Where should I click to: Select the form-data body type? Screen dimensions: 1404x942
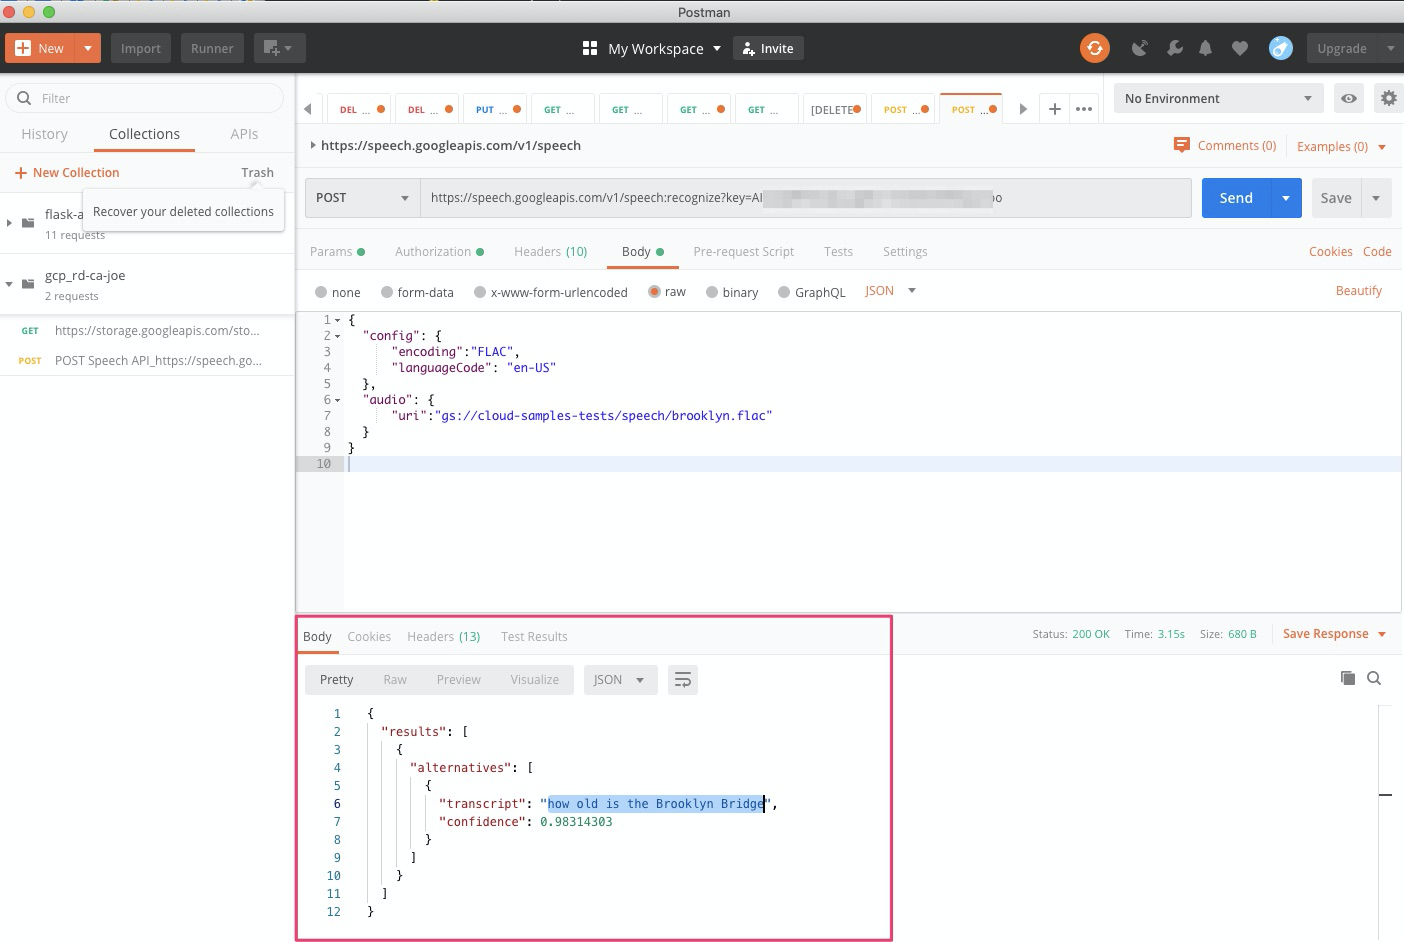point(387,292)
